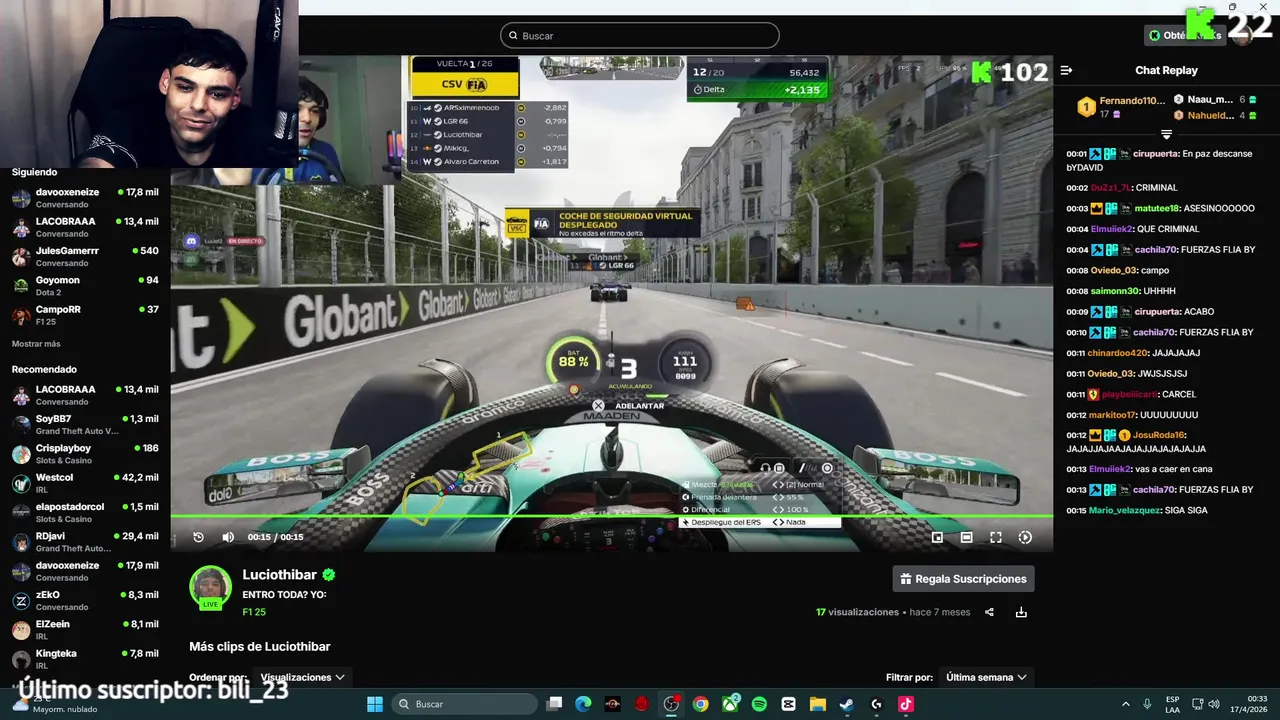Click Mario_velazquez username in chat
Viewport: 1280px width, 720px height.
pyautogui.click(x=1126, y=510)
